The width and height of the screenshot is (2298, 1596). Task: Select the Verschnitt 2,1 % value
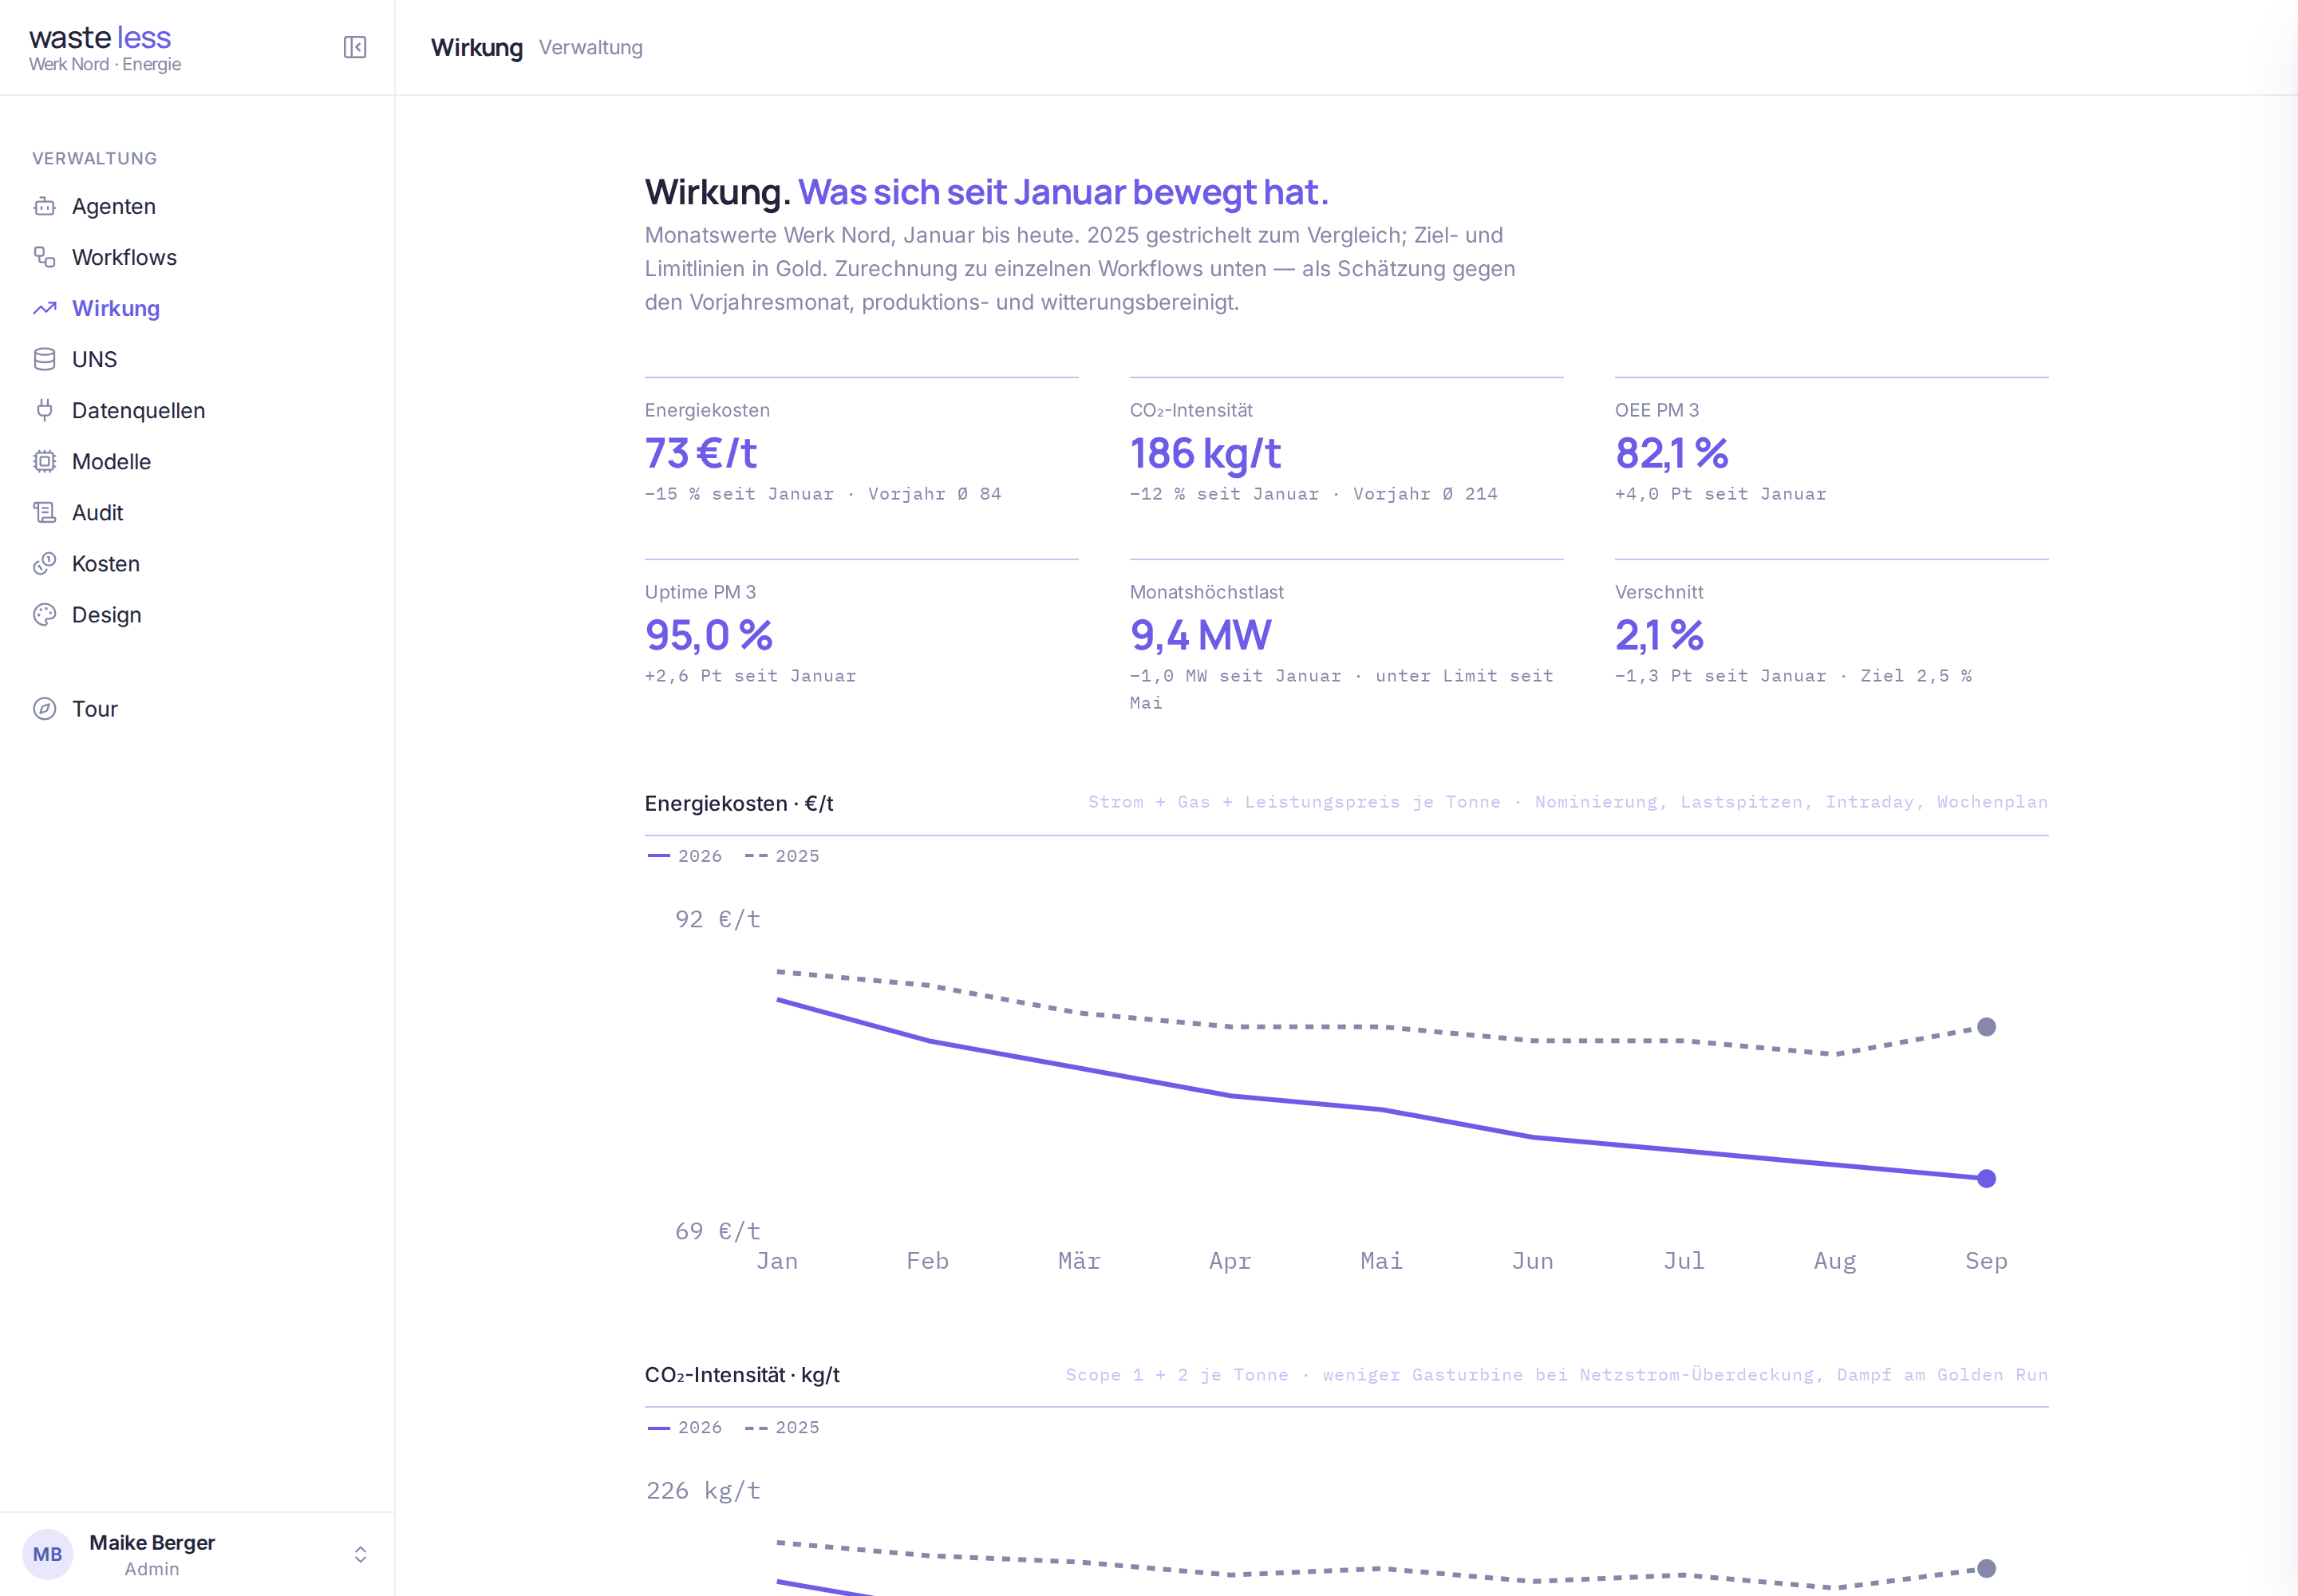pyautogui.click(x=1659, y=635)
